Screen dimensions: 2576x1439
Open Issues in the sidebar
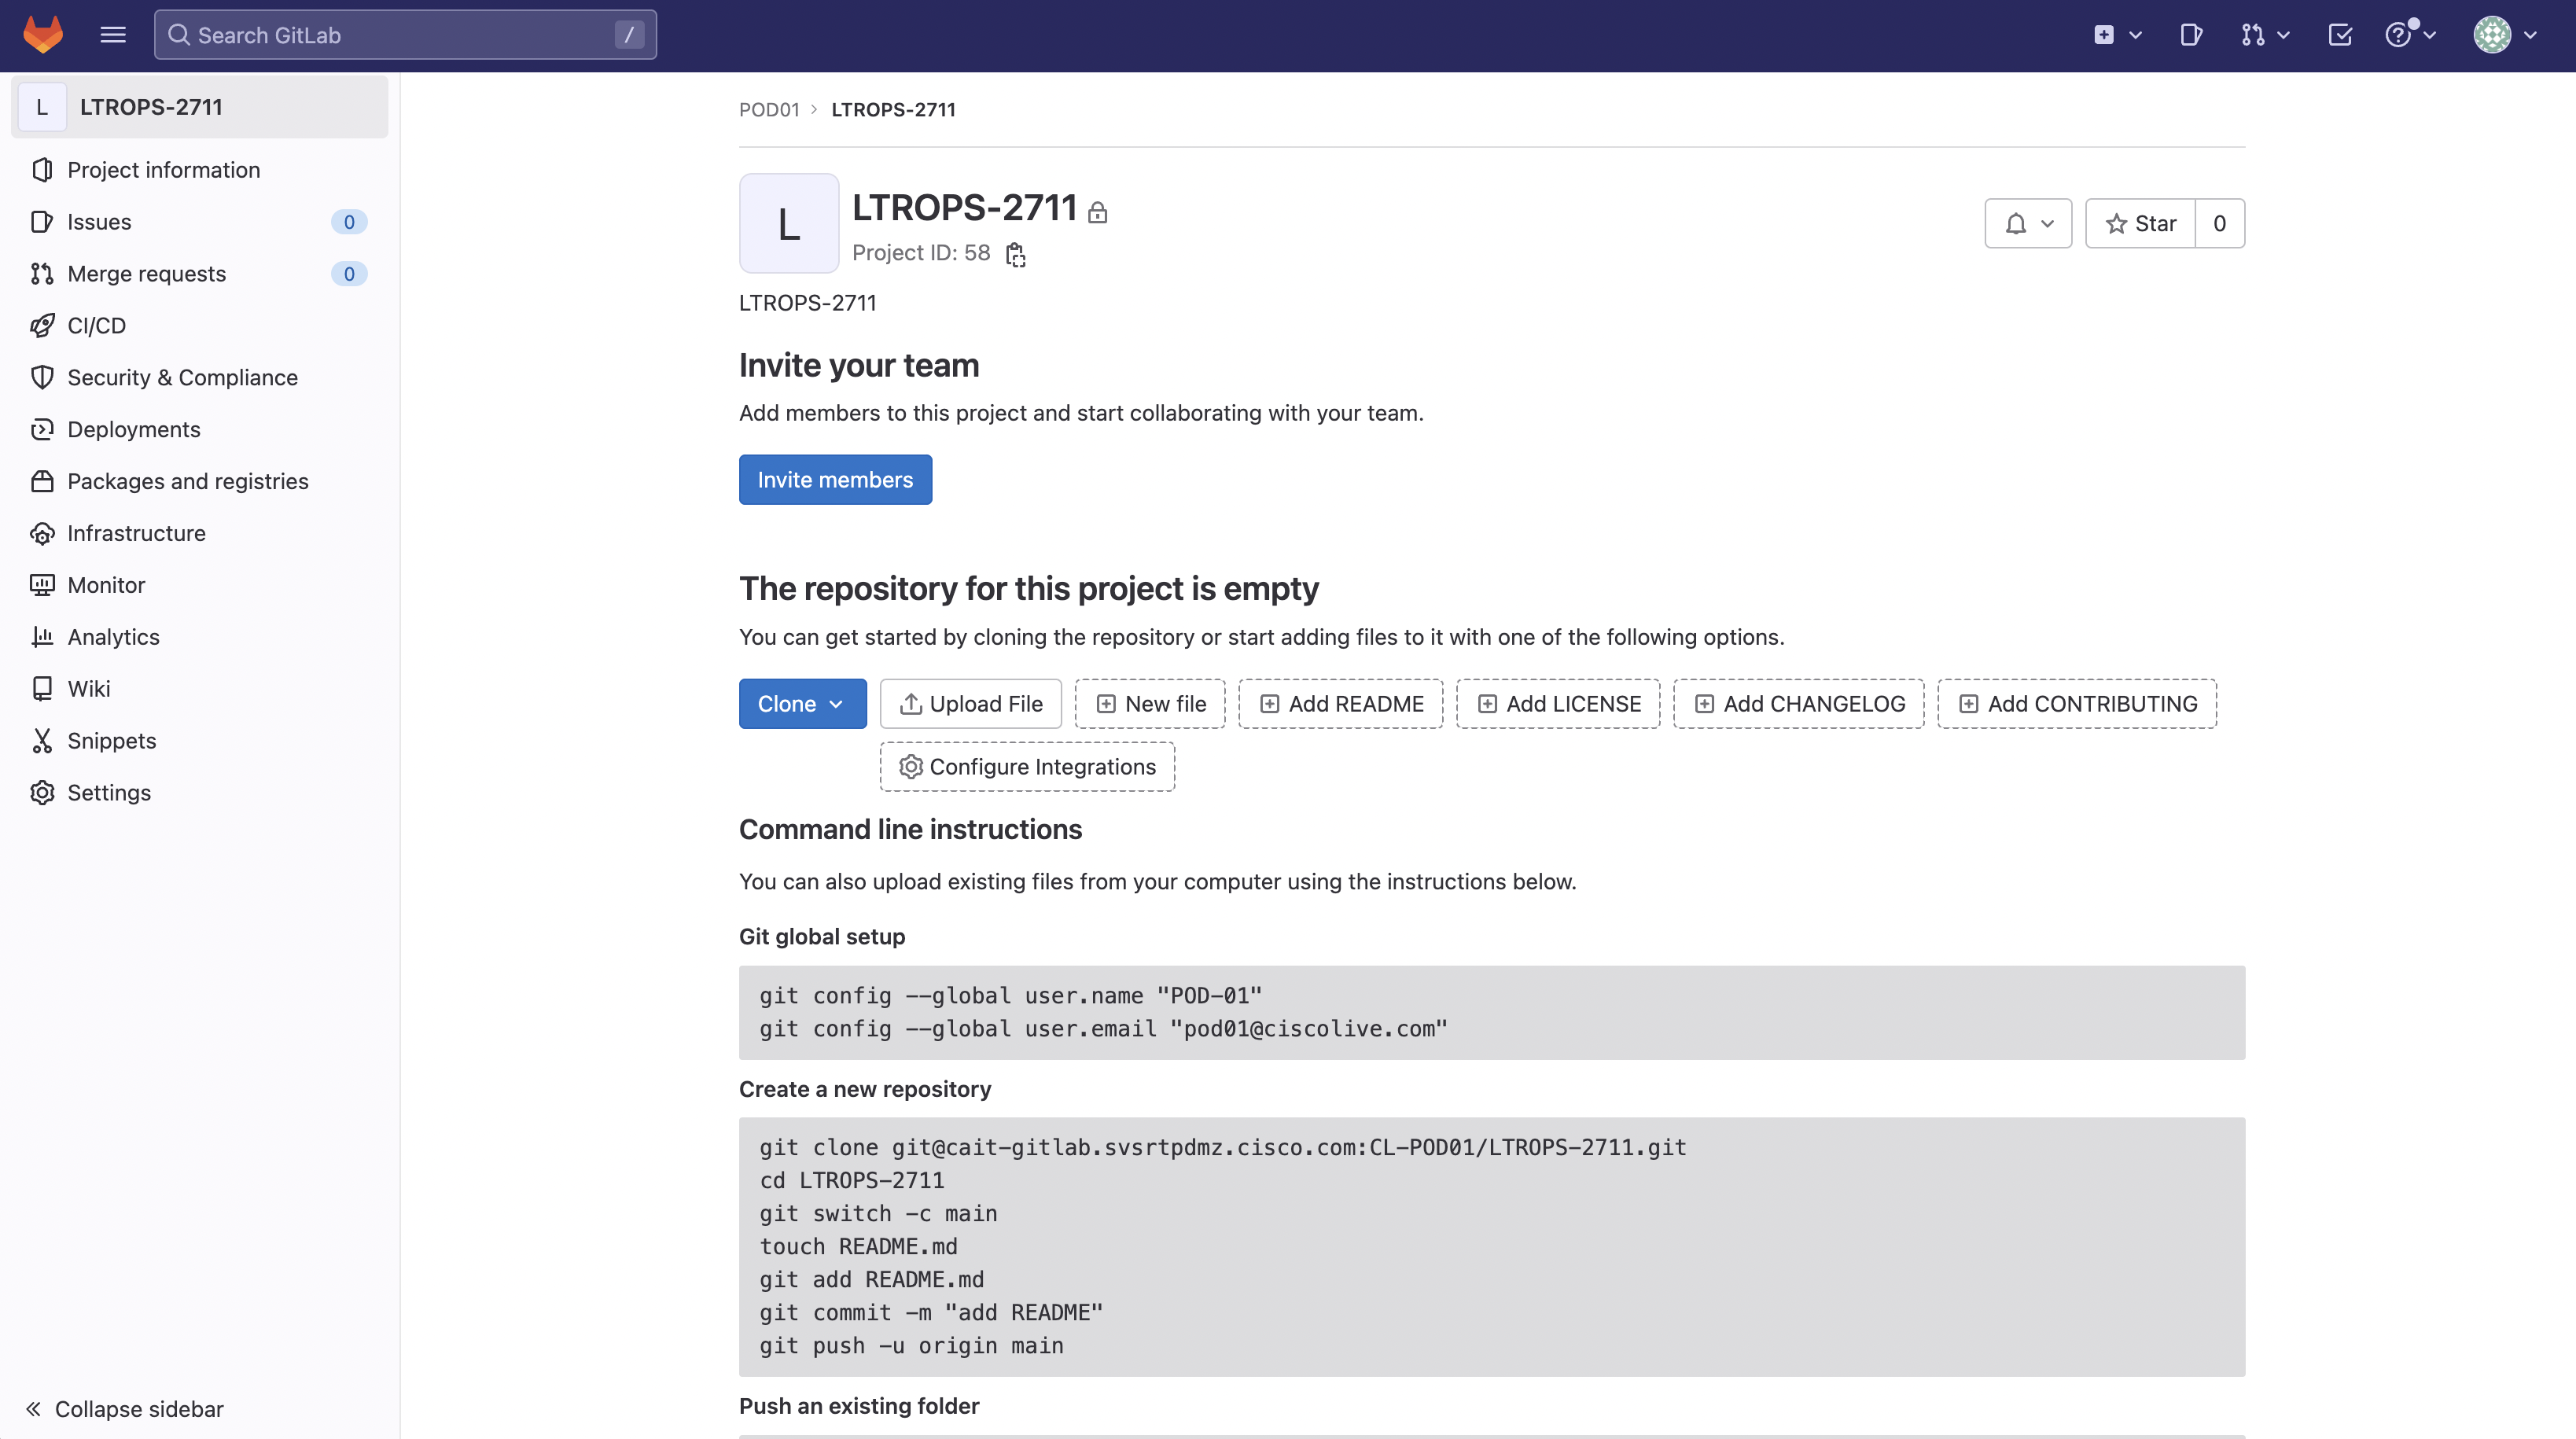coord(200,222)
